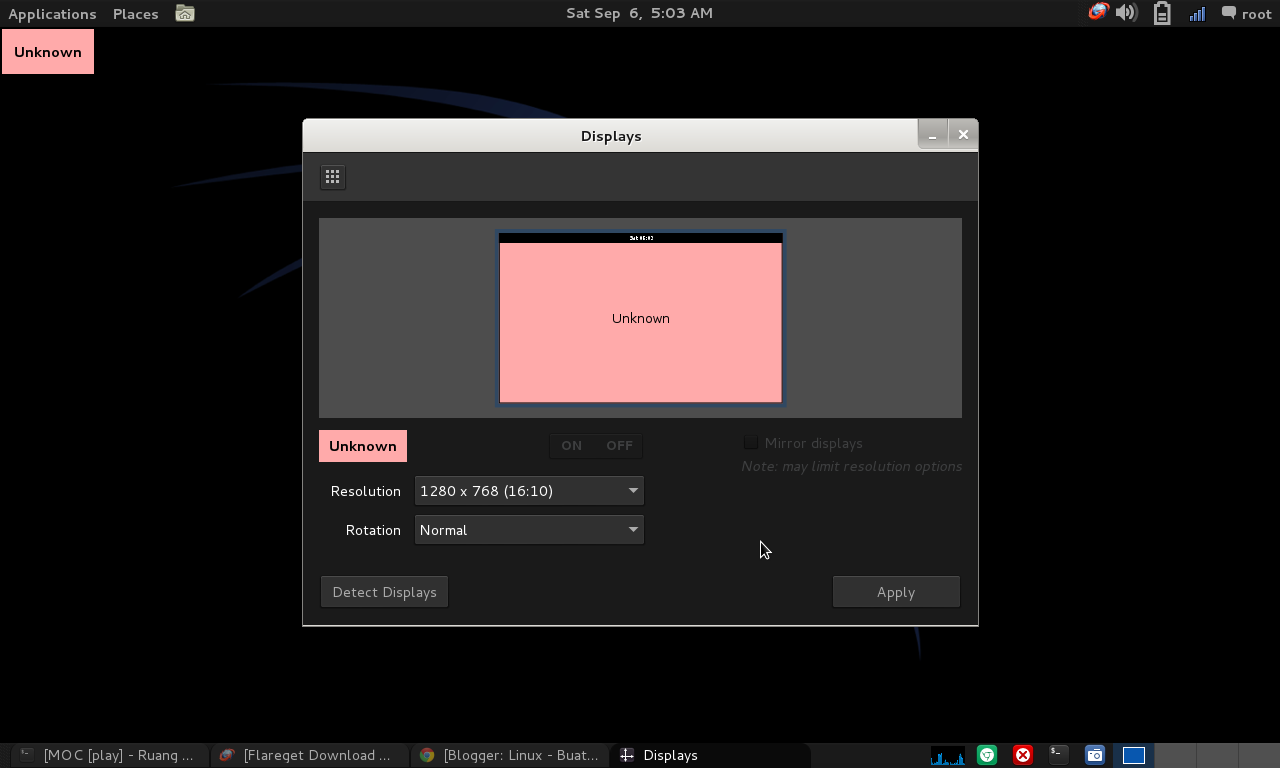Click the blue camera screenshot icon
Screen dimensions: 1280x768
coord(1094,755)
